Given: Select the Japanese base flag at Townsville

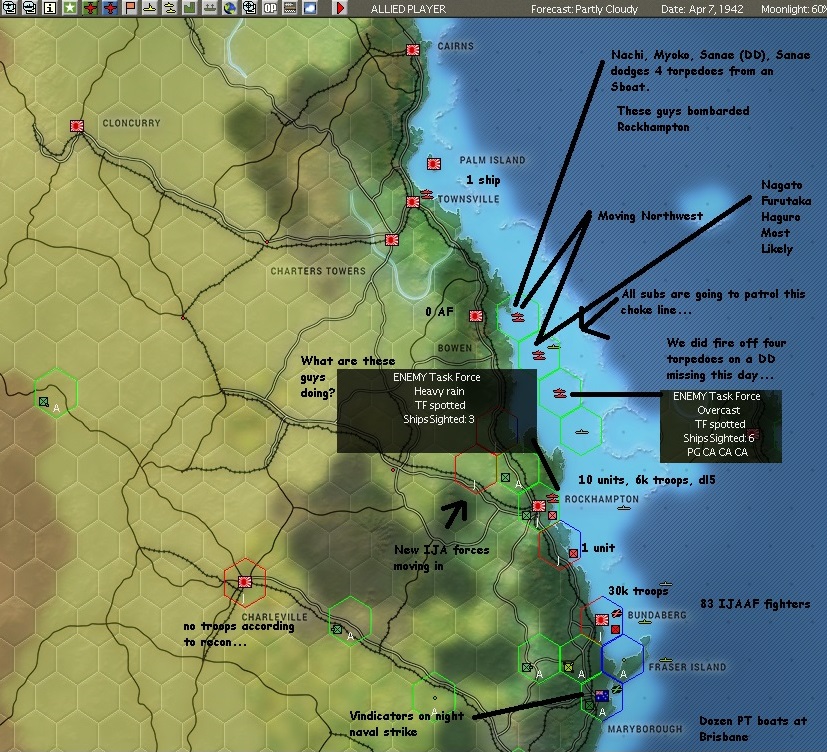Looking at the screenshot, I should coord(413,202).
